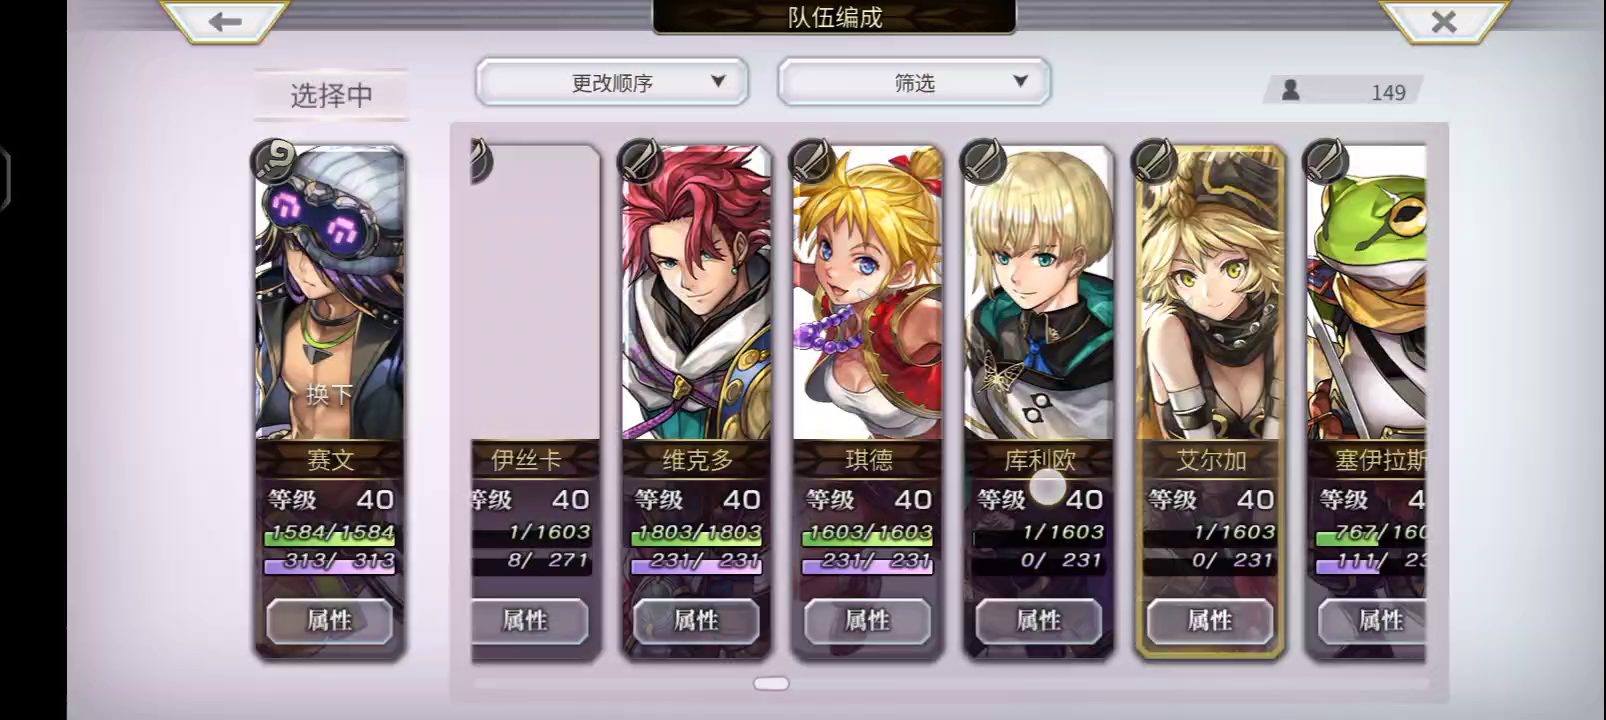Close the team formation screen

[x=1443, y=21]
